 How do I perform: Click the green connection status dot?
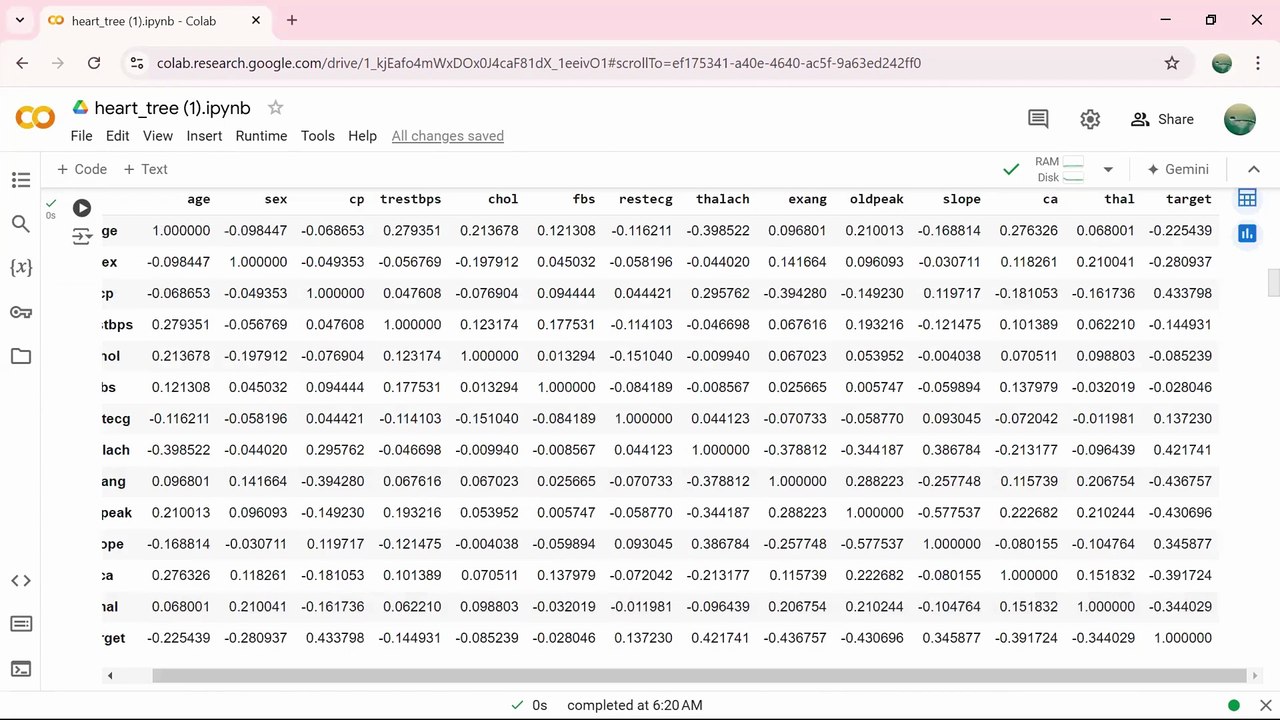[1234, 705]
